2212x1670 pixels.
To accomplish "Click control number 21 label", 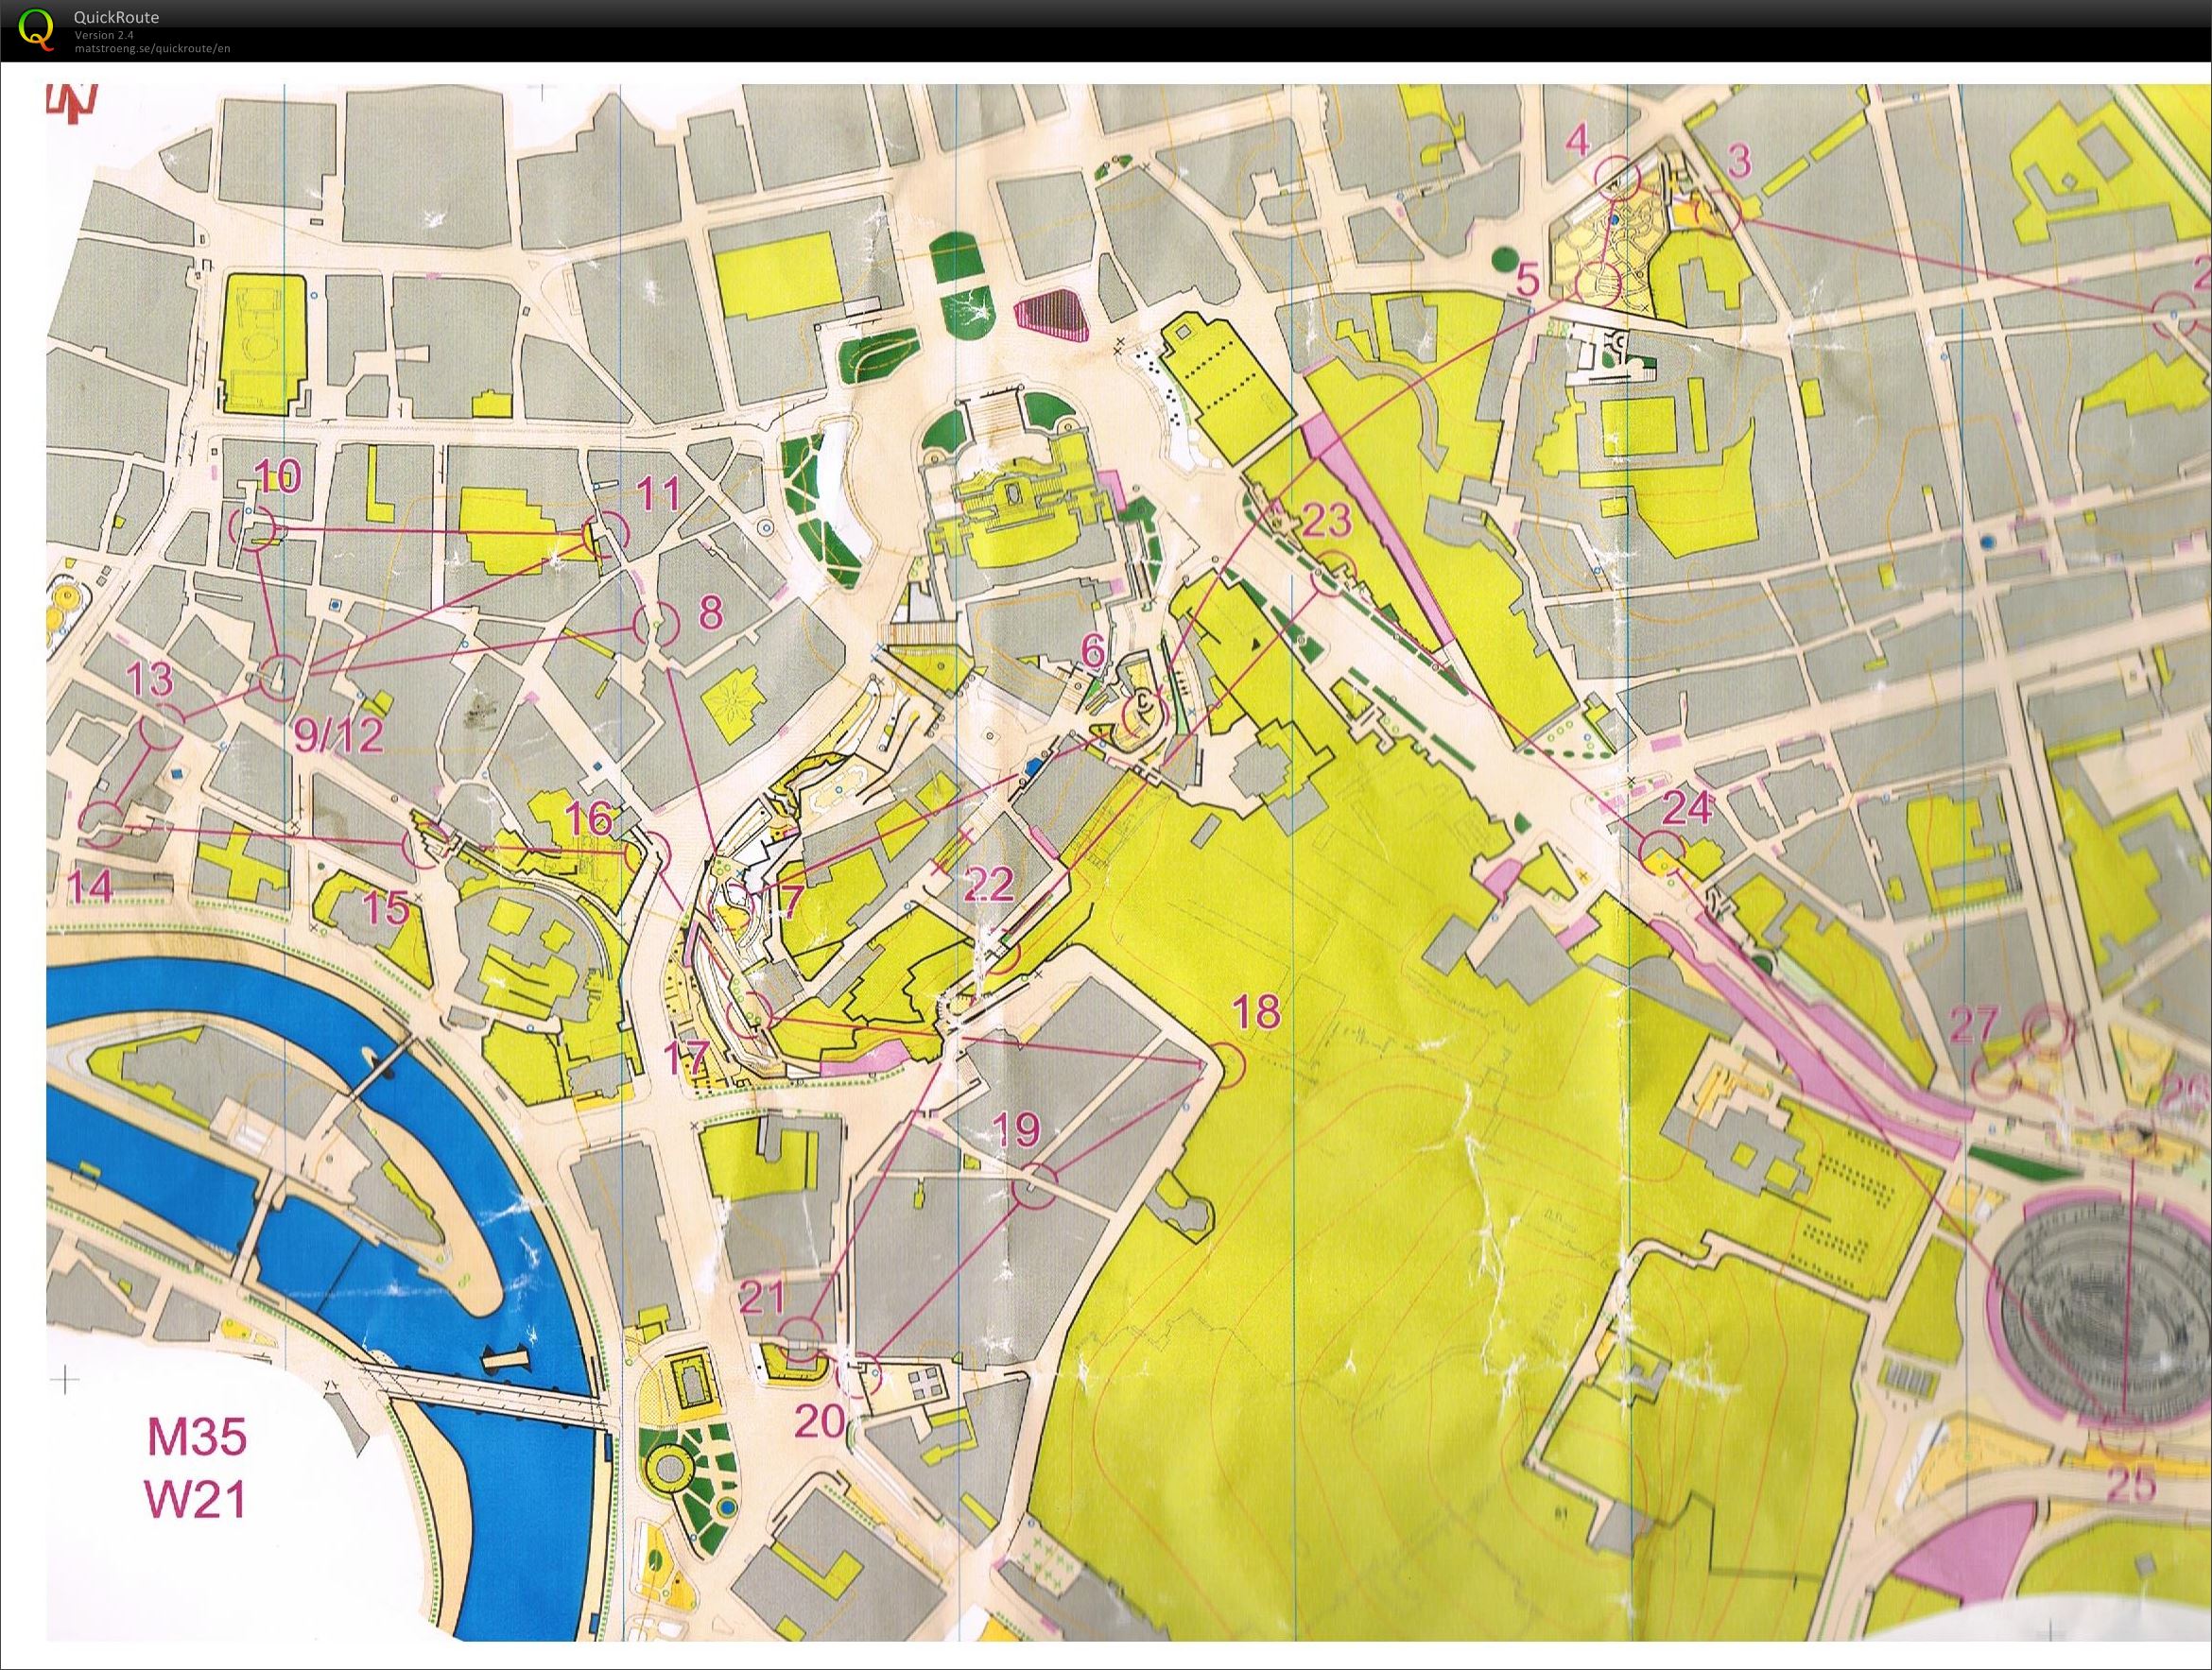I will pos(764,1298).
